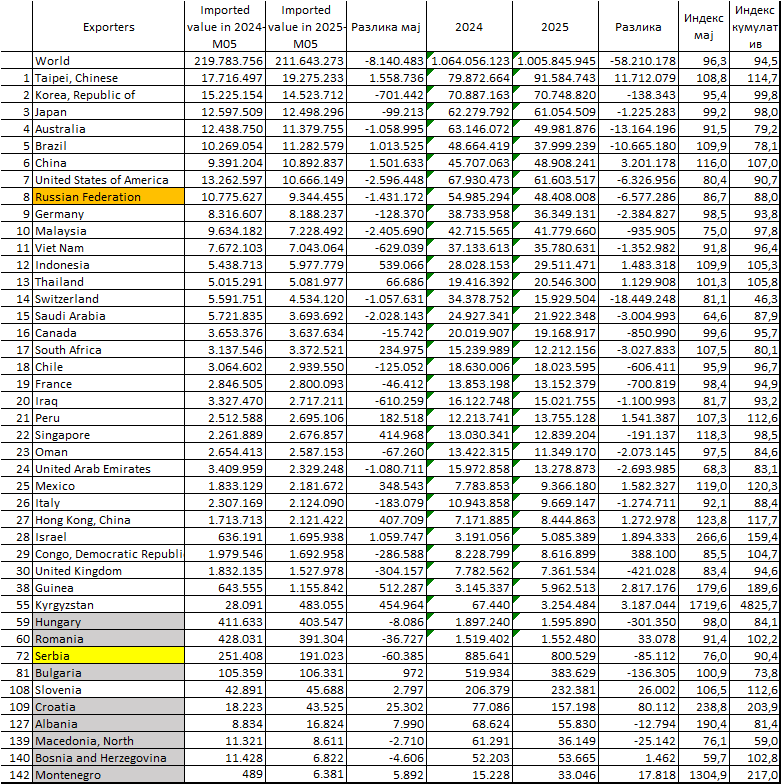
Task: Select the orange 'Russian Federation' cell
Action: pos(108,197)
